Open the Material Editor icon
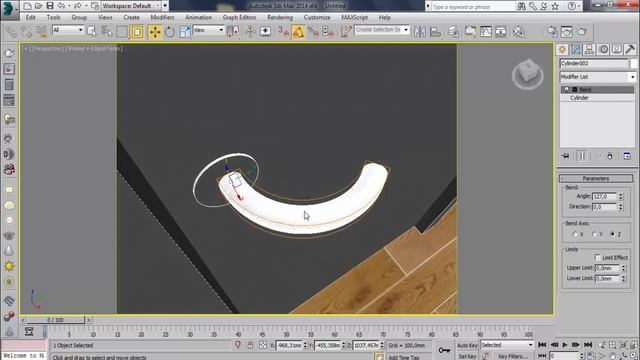The width and height of the screenshot is (640, 360). tap(518, 32)
